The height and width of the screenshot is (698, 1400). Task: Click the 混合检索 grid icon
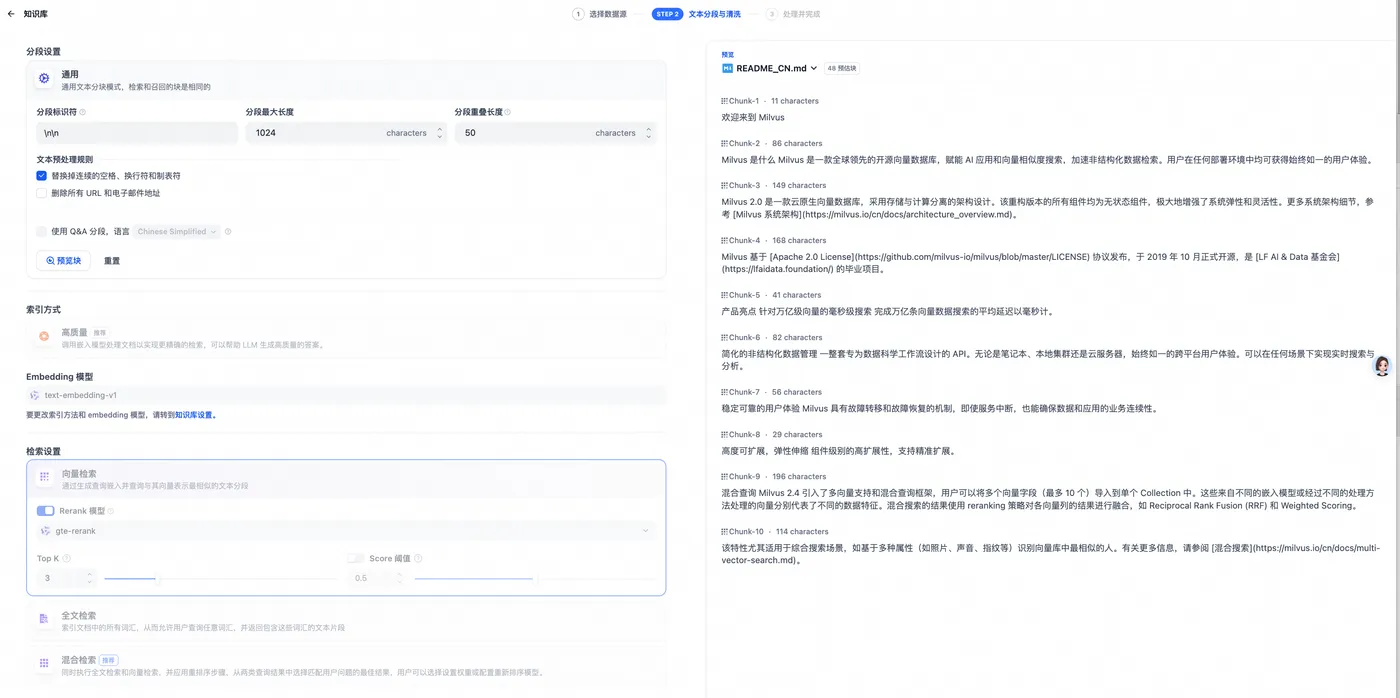pos(44,663)
